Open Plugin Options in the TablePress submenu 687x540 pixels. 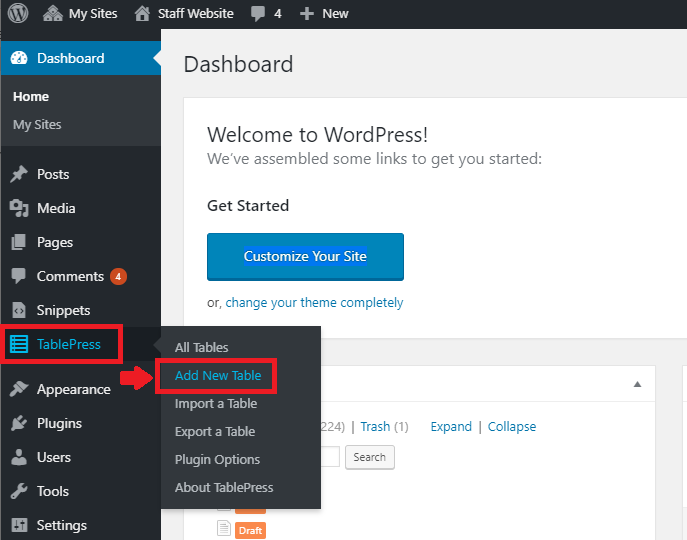[x=217, y=460]
